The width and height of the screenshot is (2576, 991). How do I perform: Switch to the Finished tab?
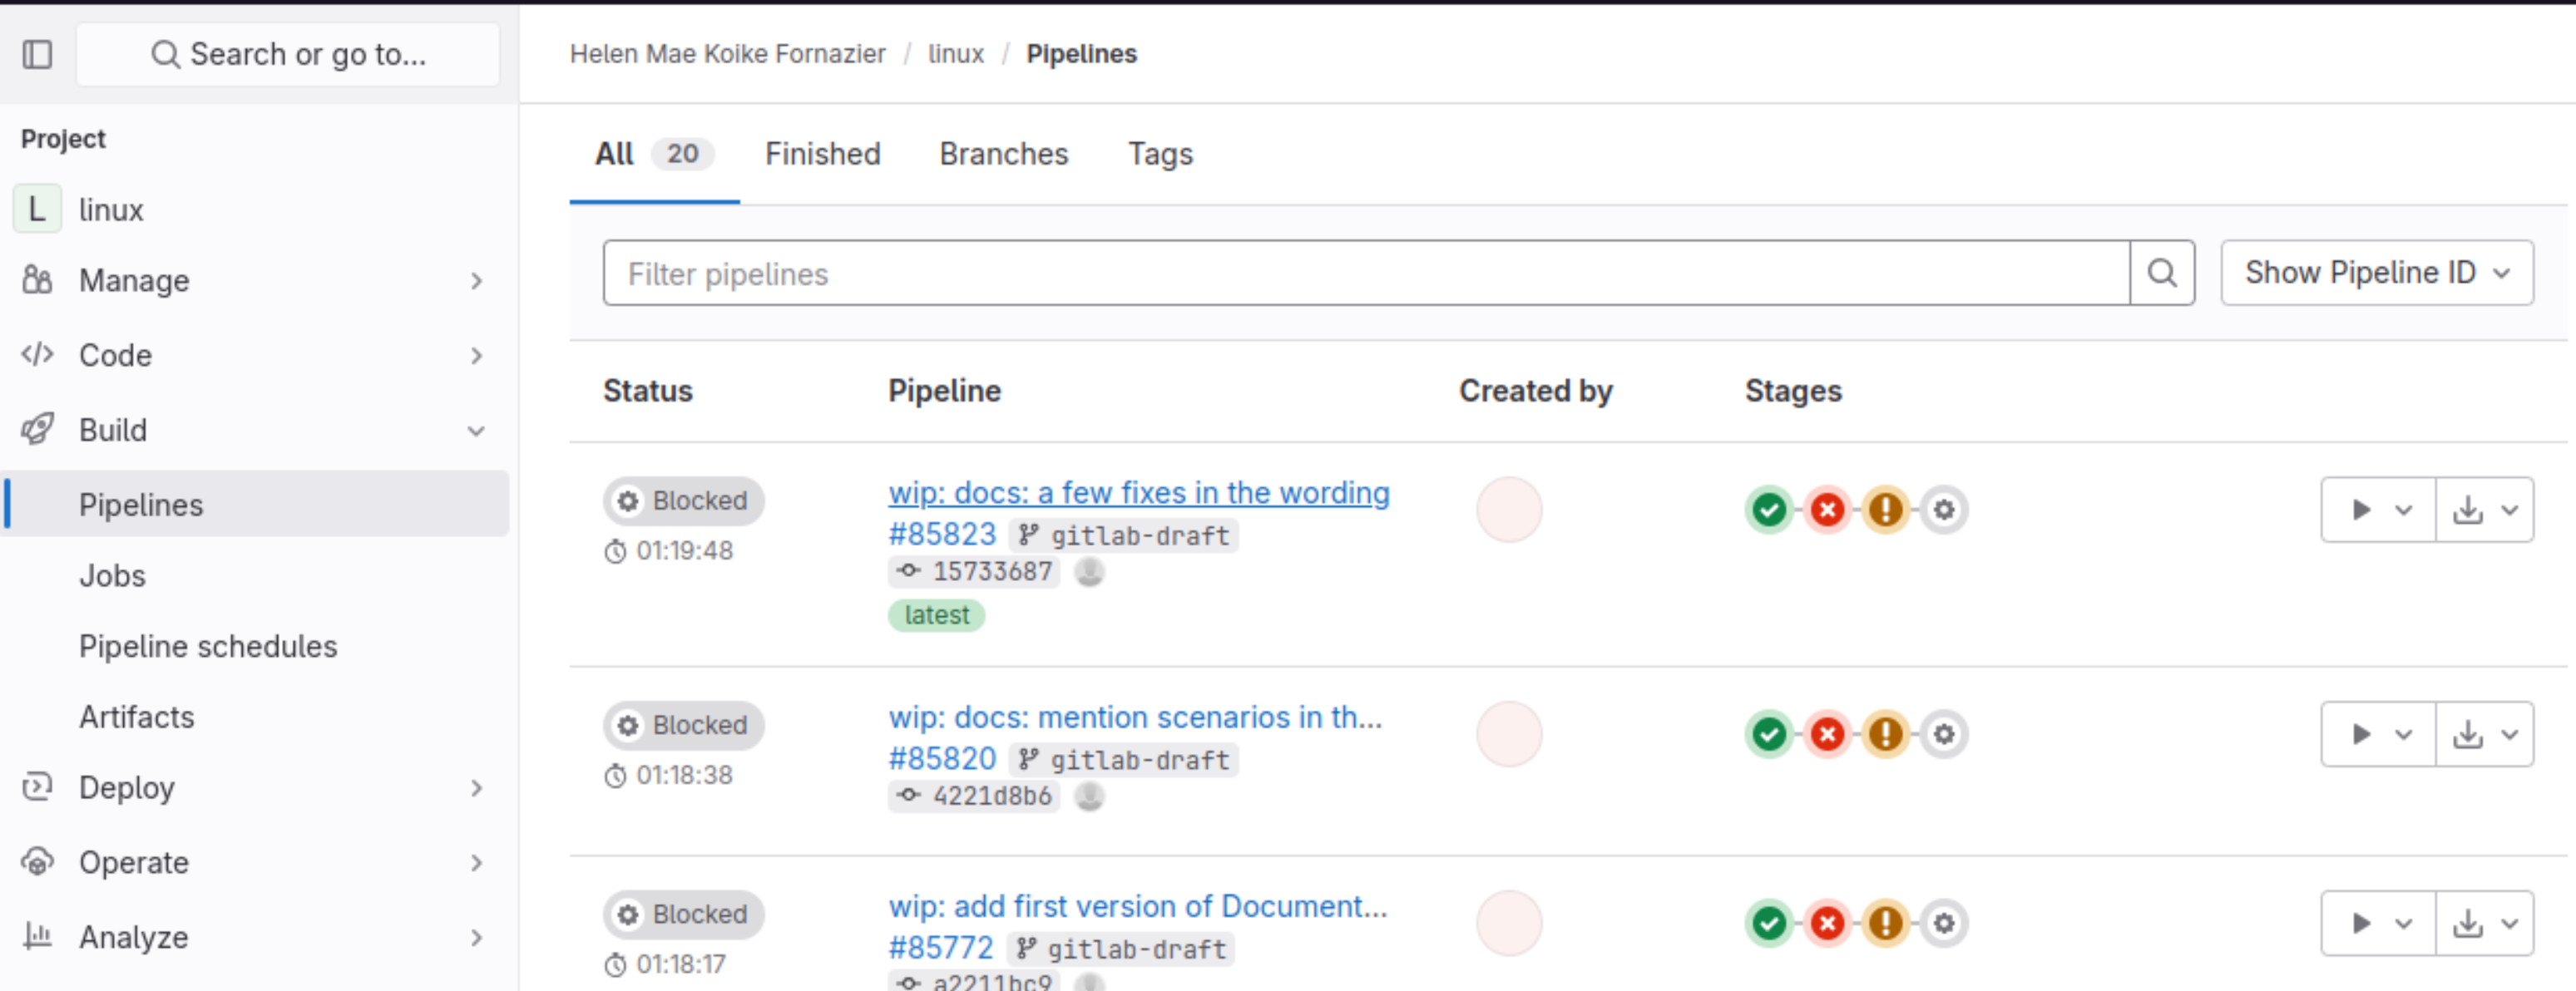tap(822, 154)
